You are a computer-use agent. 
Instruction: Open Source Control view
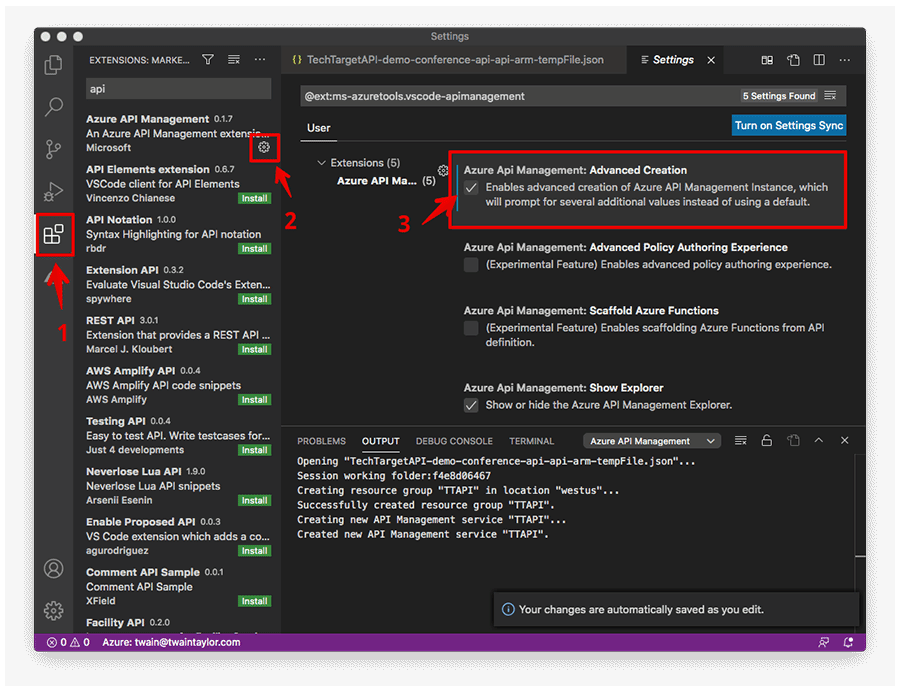[54, 150]
